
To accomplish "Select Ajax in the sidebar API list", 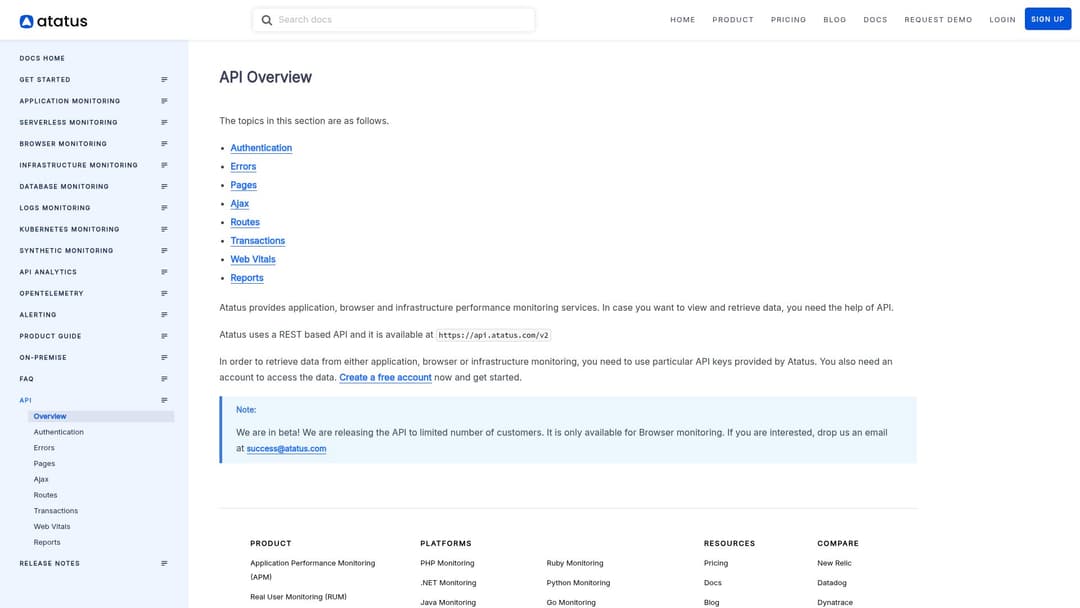I will tap(41, 480).
